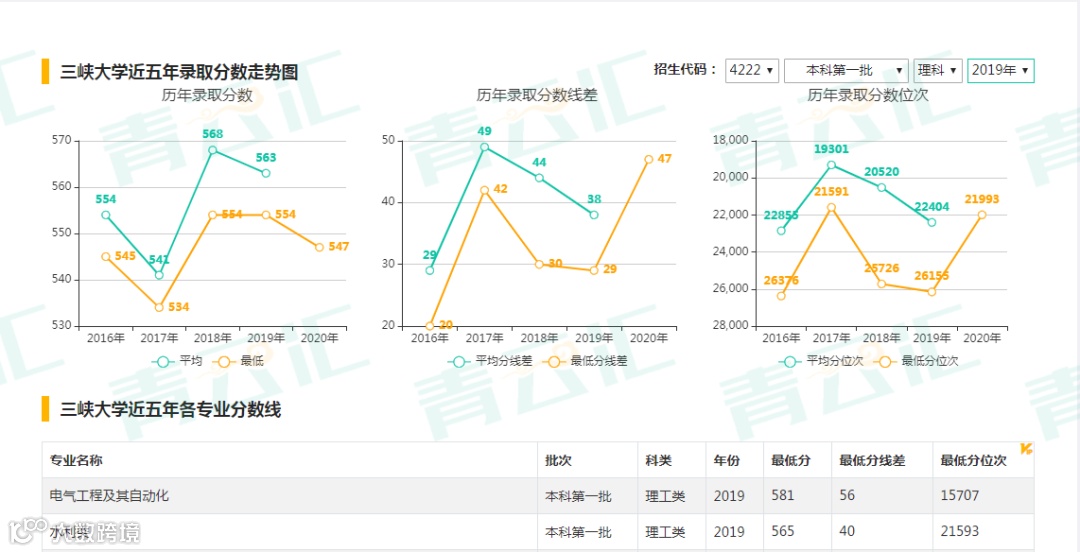Open the 本科第一批 batch dropdown
This screenshot has width=1080, height=552.
(846, 70)
